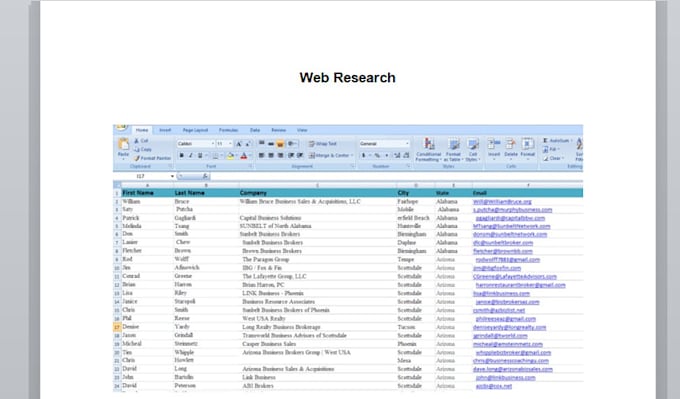Toggle Align Text Left

tap(262, 155)
